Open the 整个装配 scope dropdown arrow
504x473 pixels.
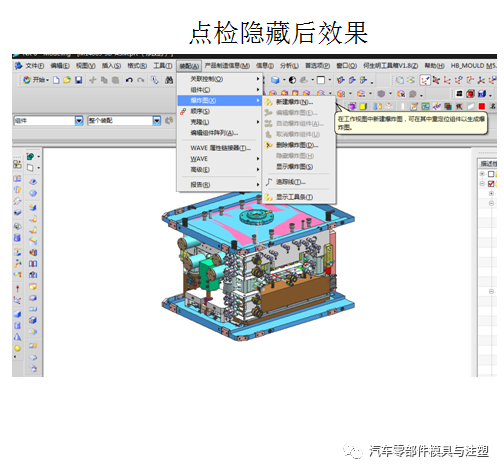[157, 120]
